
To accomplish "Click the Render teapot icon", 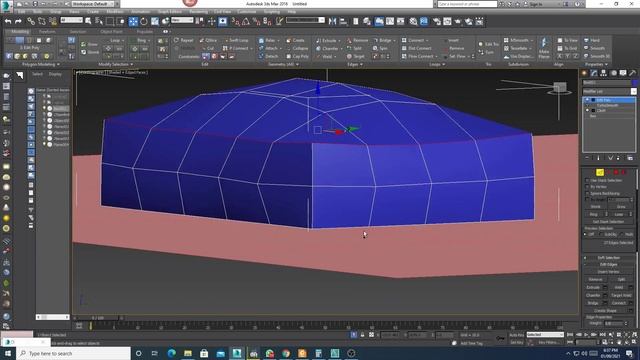I will coord(458,21).
